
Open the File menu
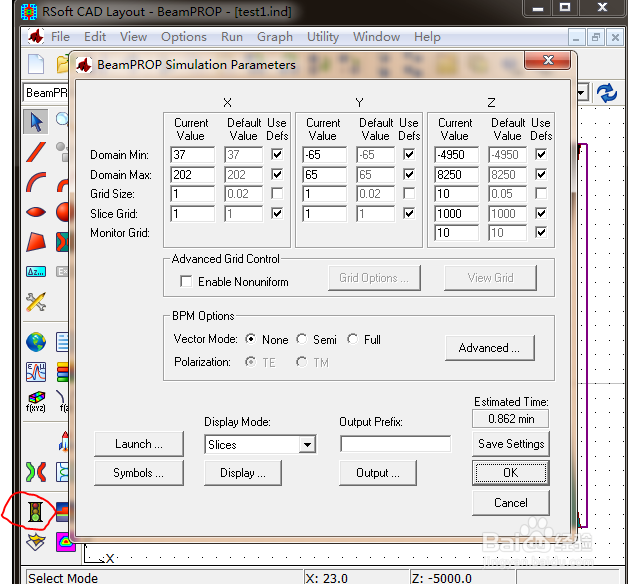(x=60, y=37)
